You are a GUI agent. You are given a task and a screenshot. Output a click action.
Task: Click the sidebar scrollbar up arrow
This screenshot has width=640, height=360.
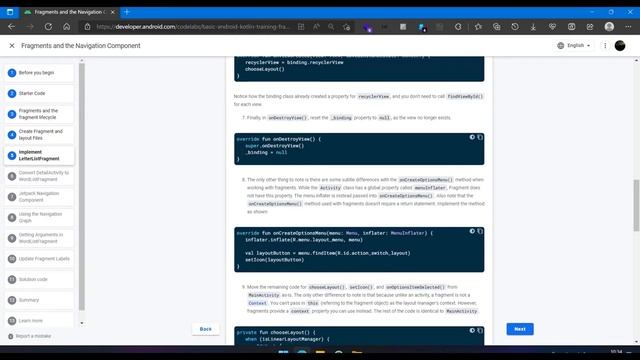point(82,60)
